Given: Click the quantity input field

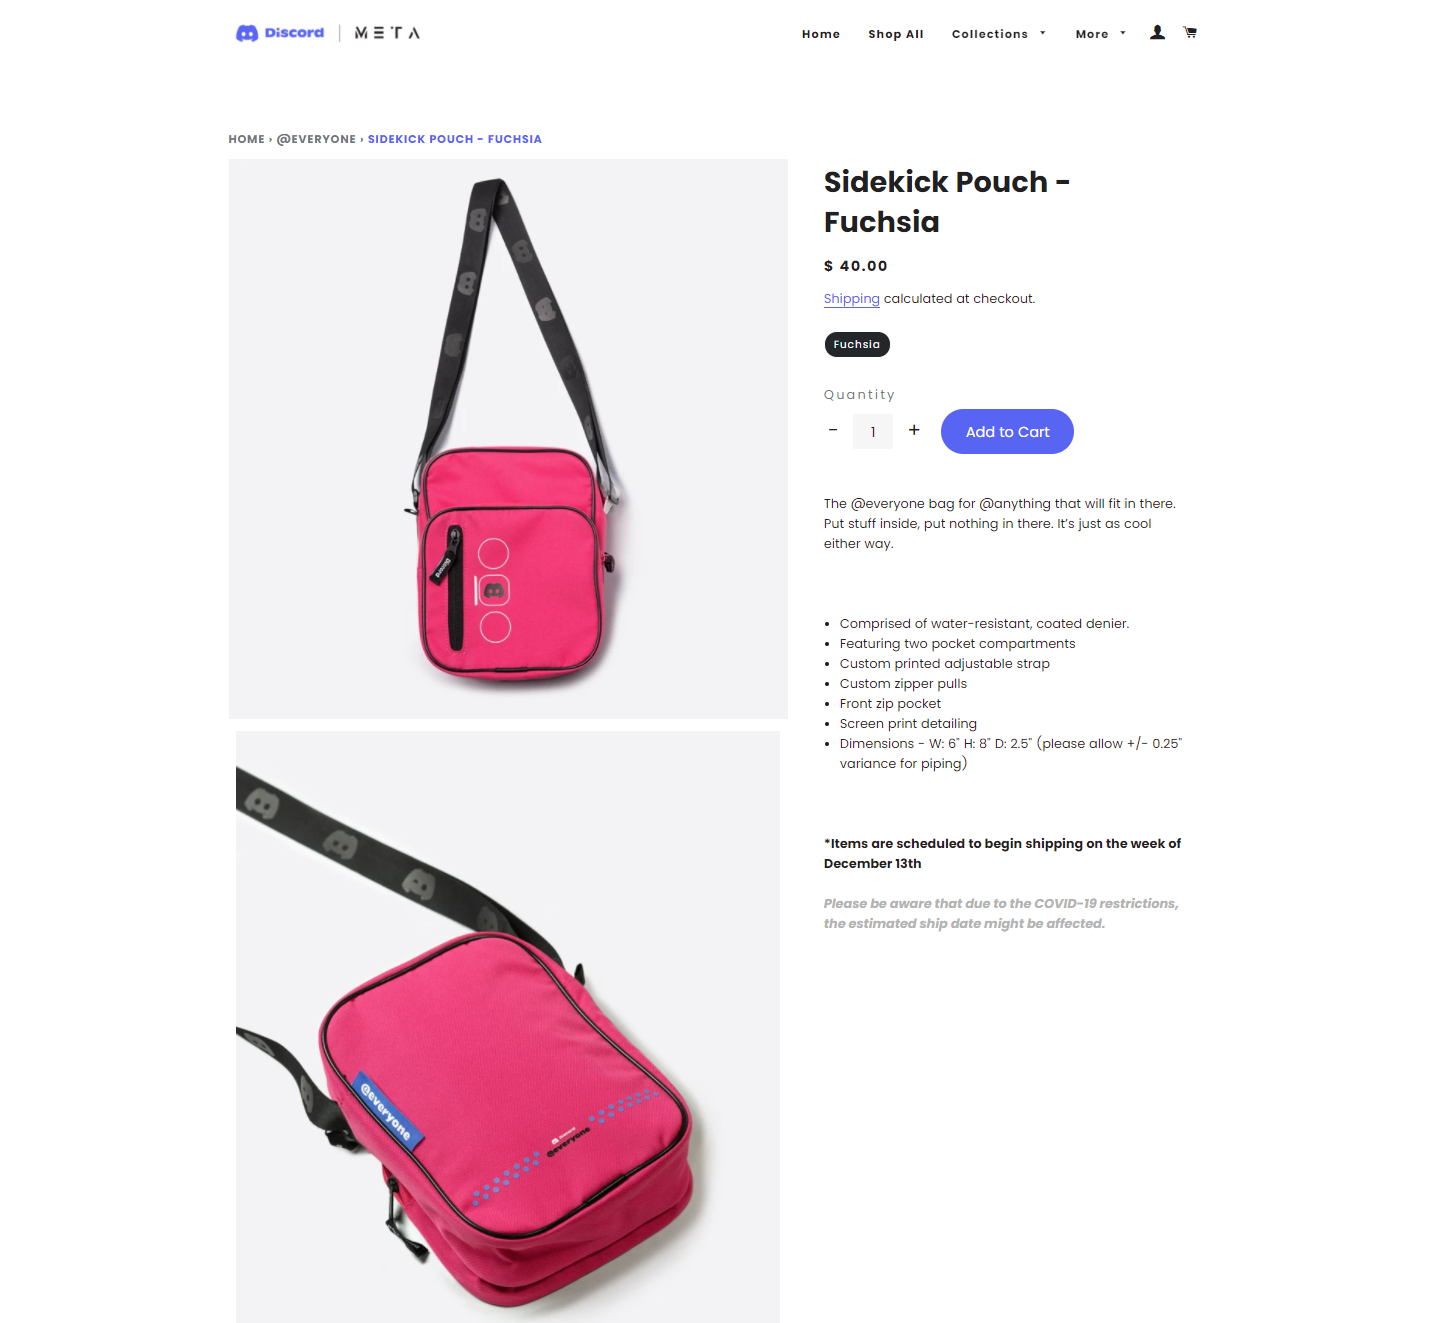Looking at the screenshot, I should (873, 432).
